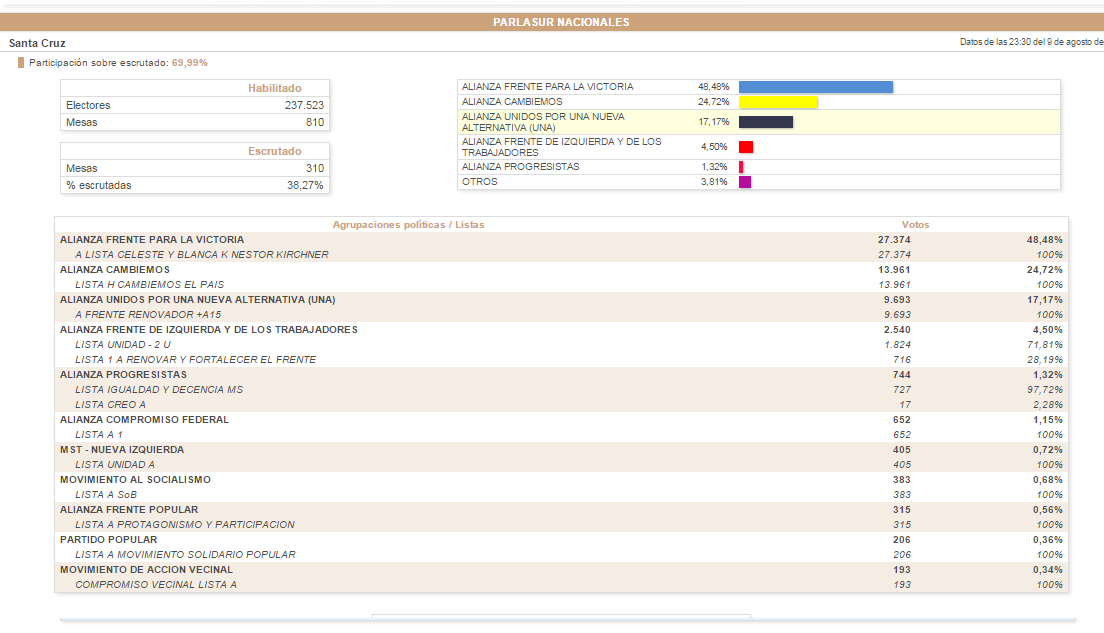Click the participation value 69,99%

click(x=189, y=63)
